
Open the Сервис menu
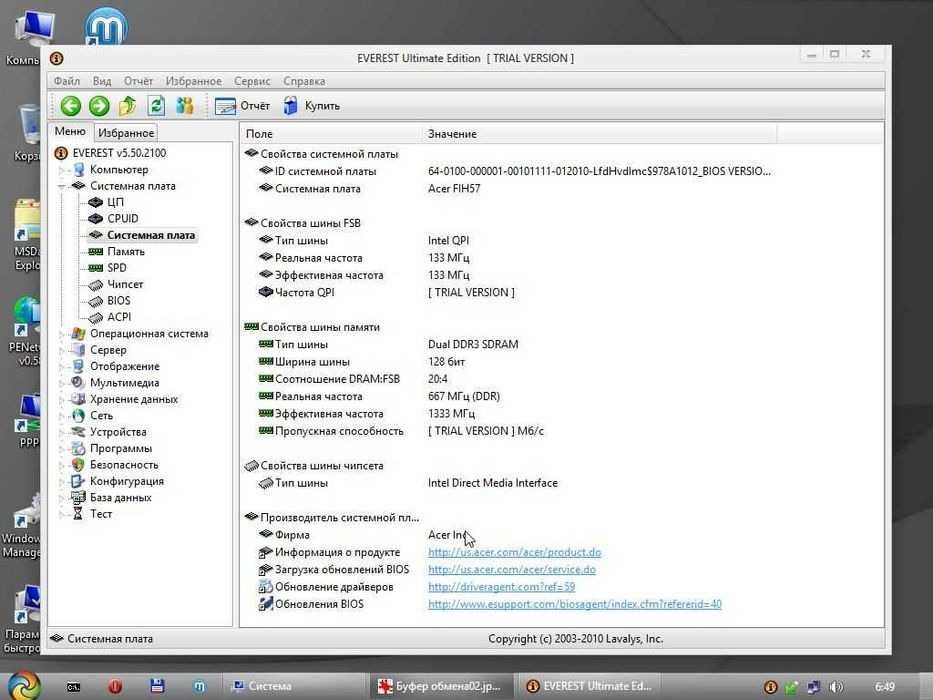point(252,81)
